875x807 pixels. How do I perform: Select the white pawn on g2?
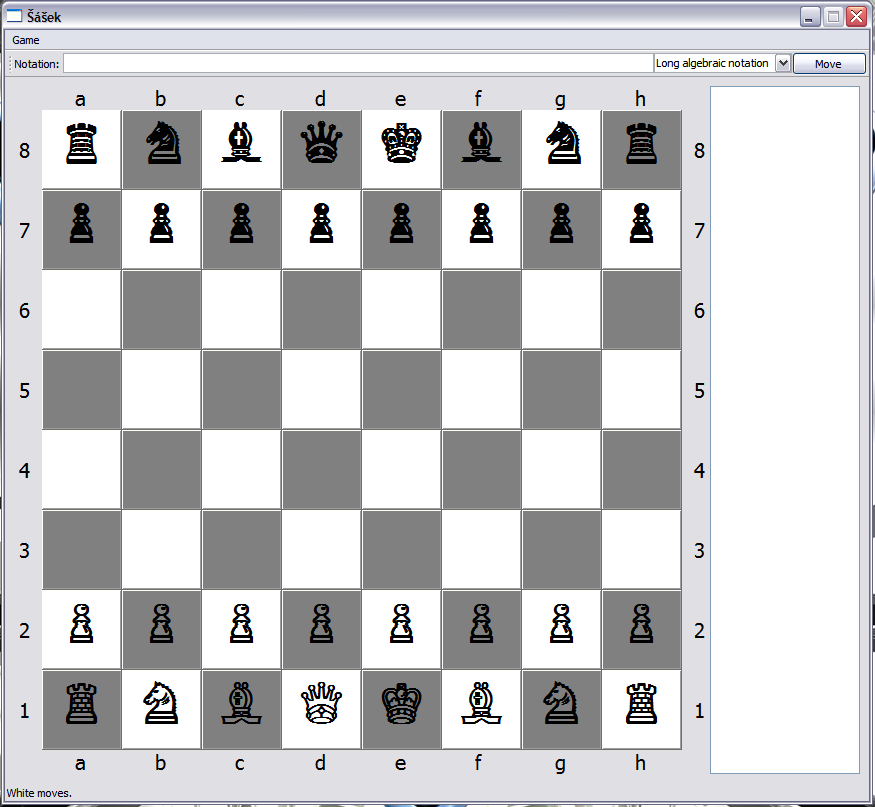pos(561,623)
